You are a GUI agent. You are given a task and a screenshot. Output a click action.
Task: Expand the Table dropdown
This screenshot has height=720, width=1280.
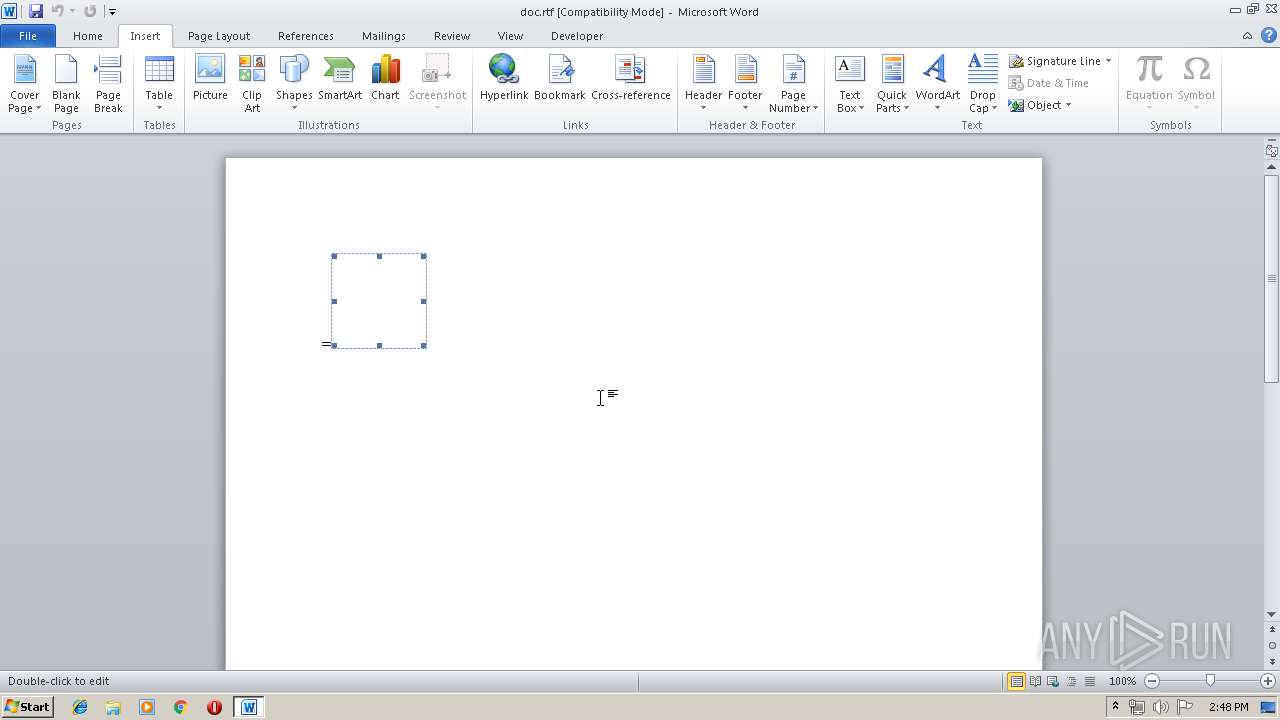159,84
